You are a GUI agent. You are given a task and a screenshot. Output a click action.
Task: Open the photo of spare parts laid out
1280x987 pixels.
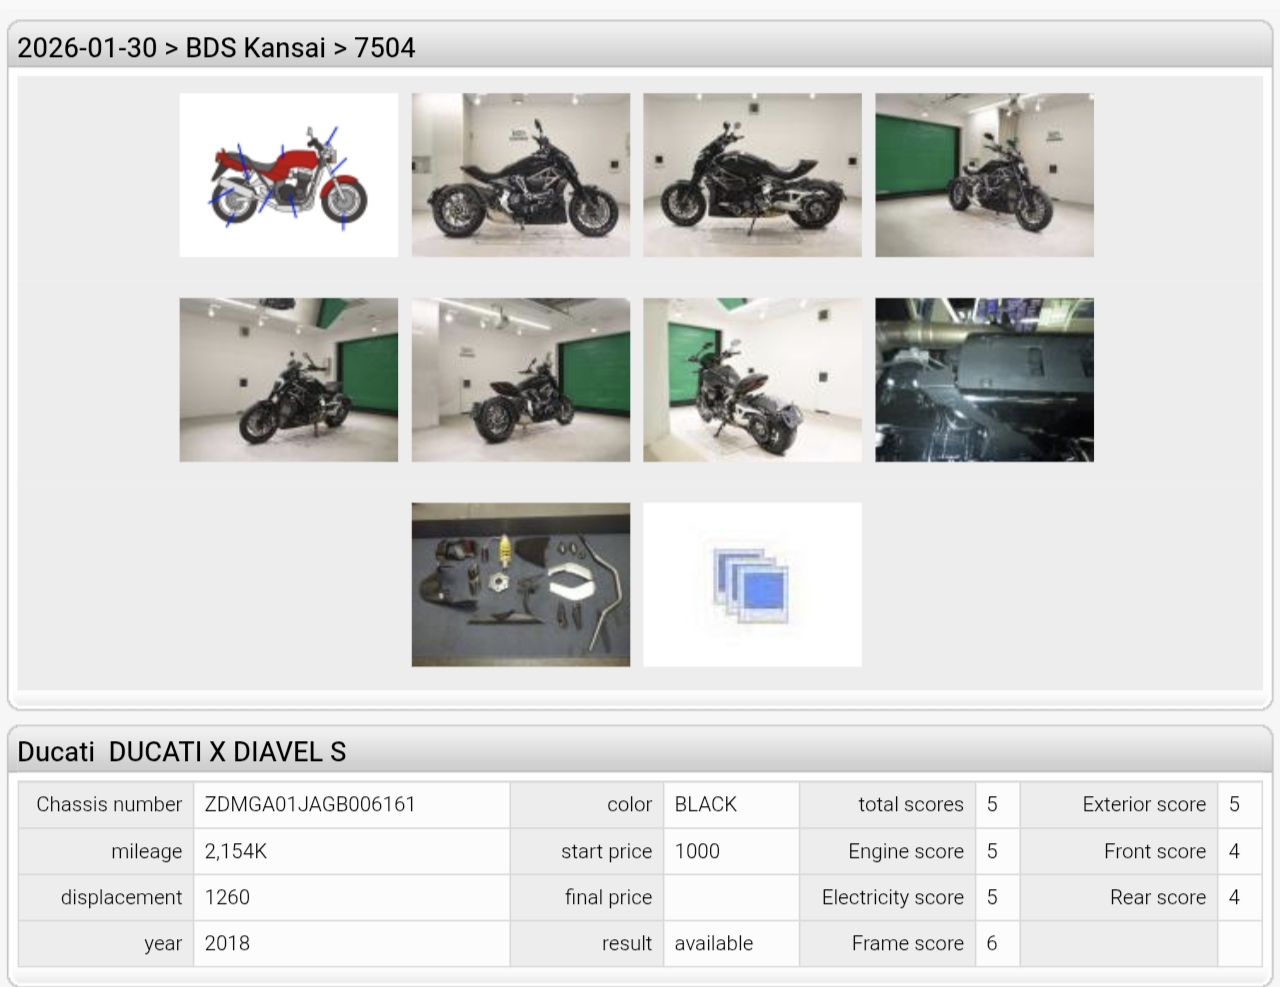520,584
